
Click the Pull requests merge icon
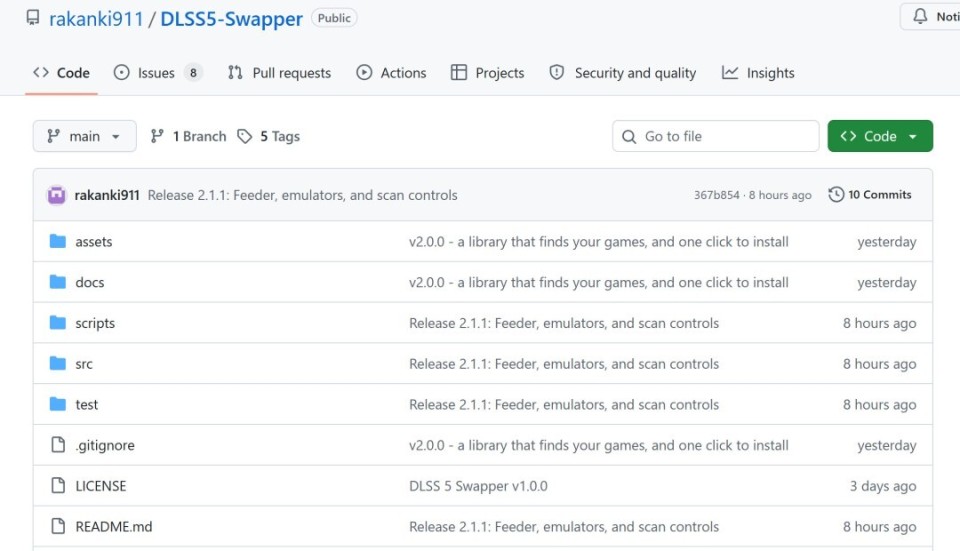pyautogui.click(x=235, y=72)
